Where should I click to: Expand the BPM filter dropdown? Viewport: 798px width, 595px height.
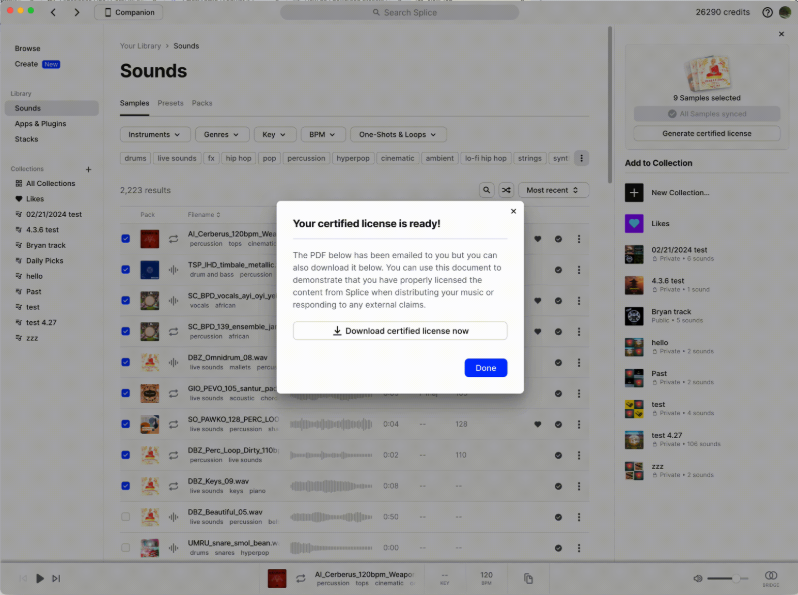[x=323, y=134]
